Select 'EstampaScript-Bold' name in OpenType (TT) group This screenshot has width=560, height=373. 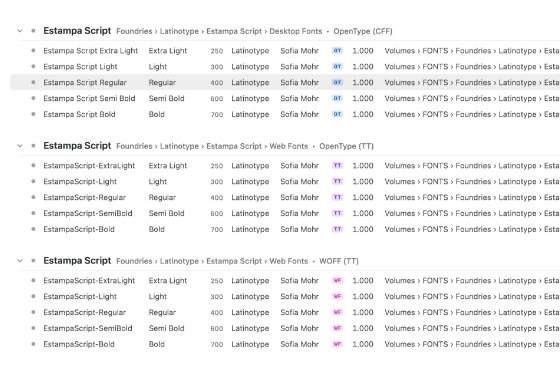(79, 229)
